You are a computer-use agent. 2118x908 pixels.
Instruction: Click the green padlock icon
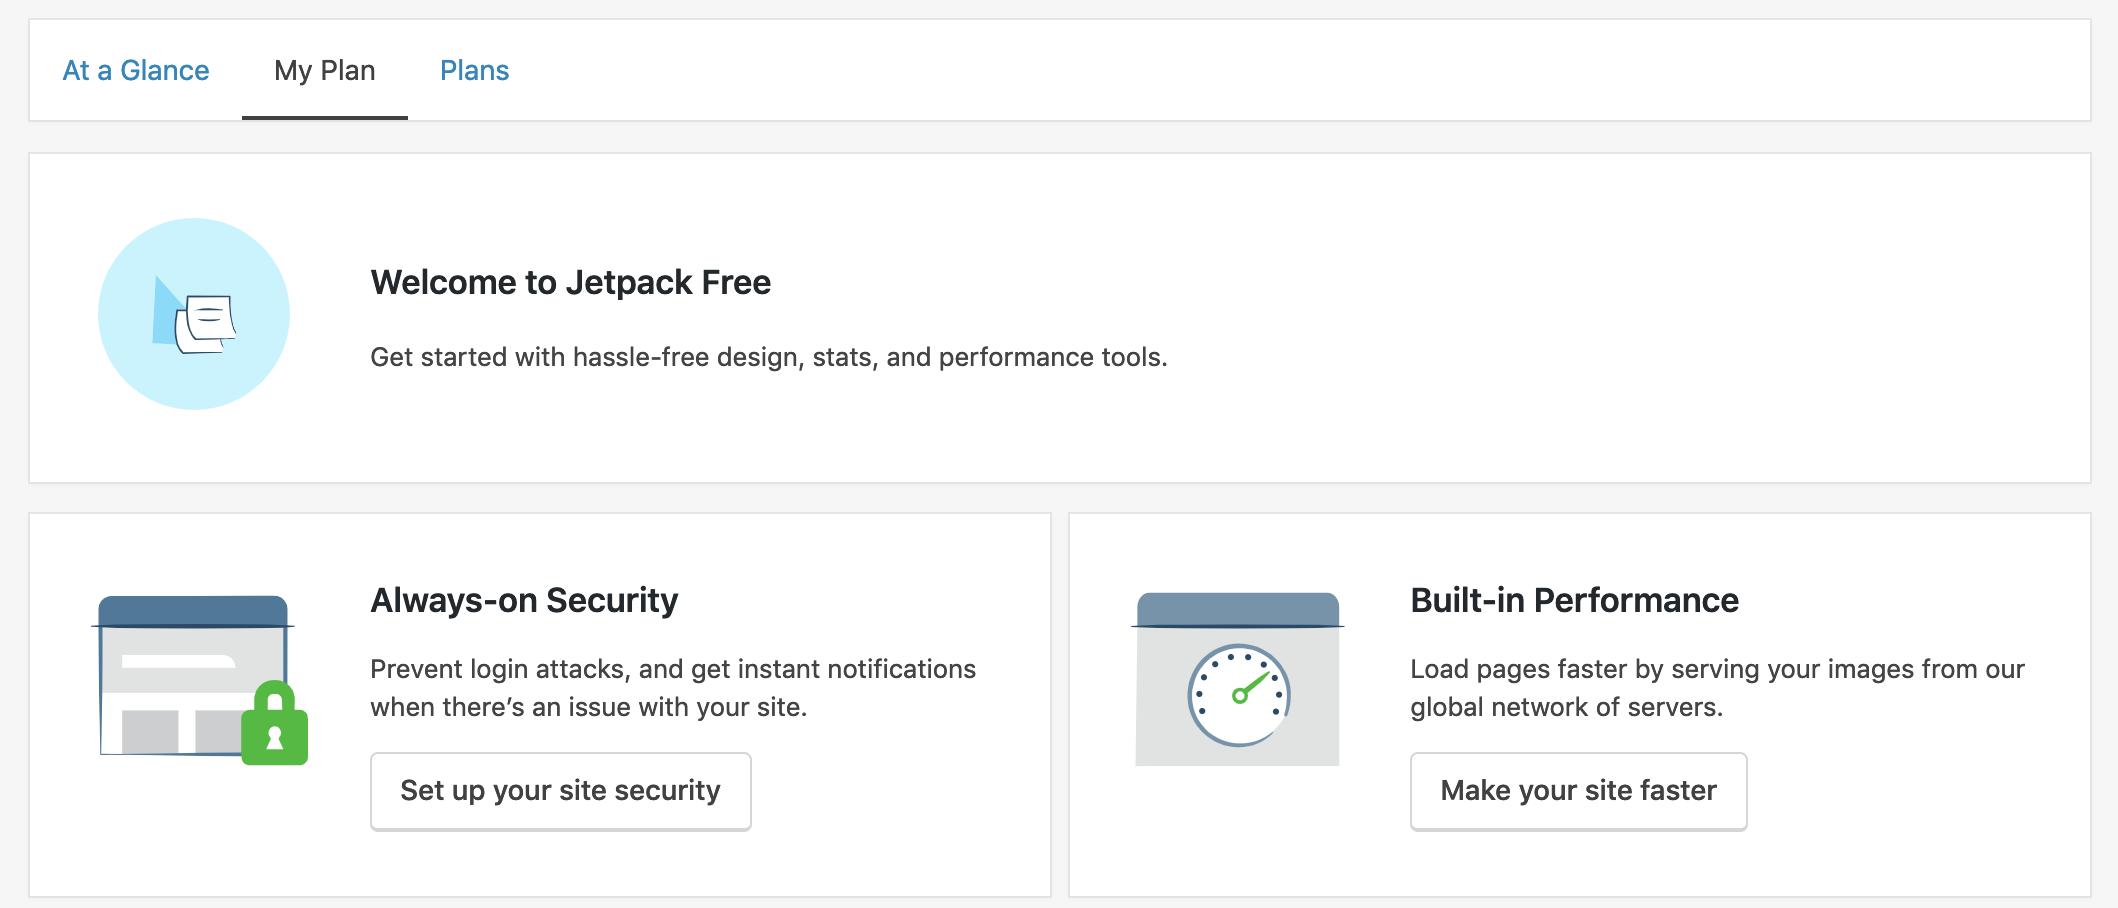click(x=275, y=726)
